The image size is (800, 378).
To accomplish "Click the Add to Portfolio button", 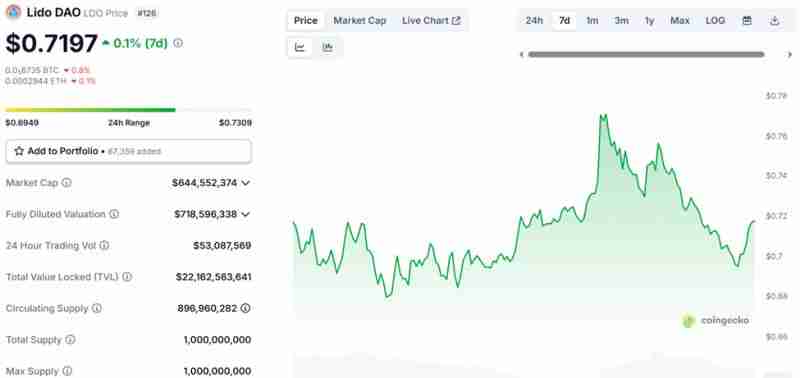I will coord(129,152).
